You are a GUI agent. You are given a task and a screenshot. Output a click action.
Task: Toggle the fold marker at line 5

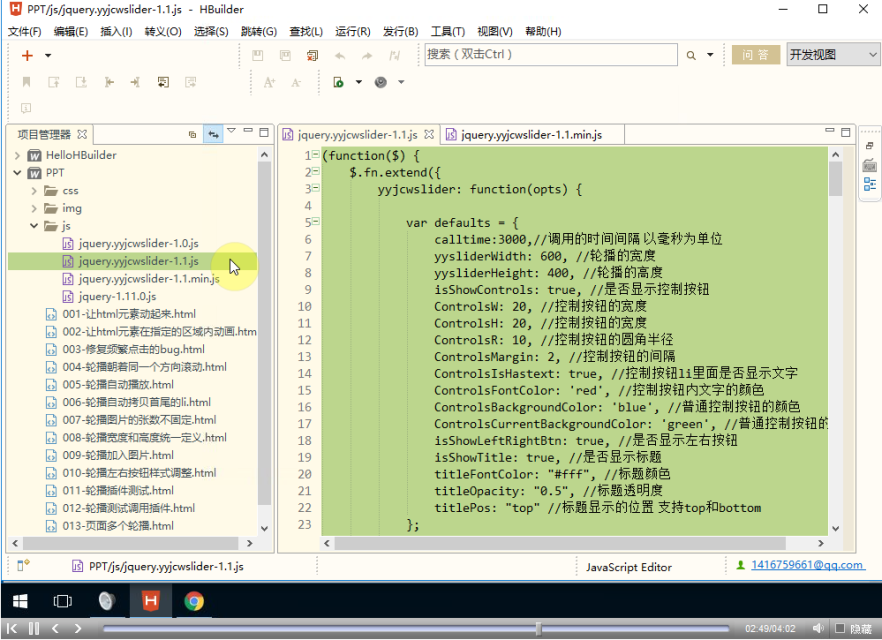[316, 223]
